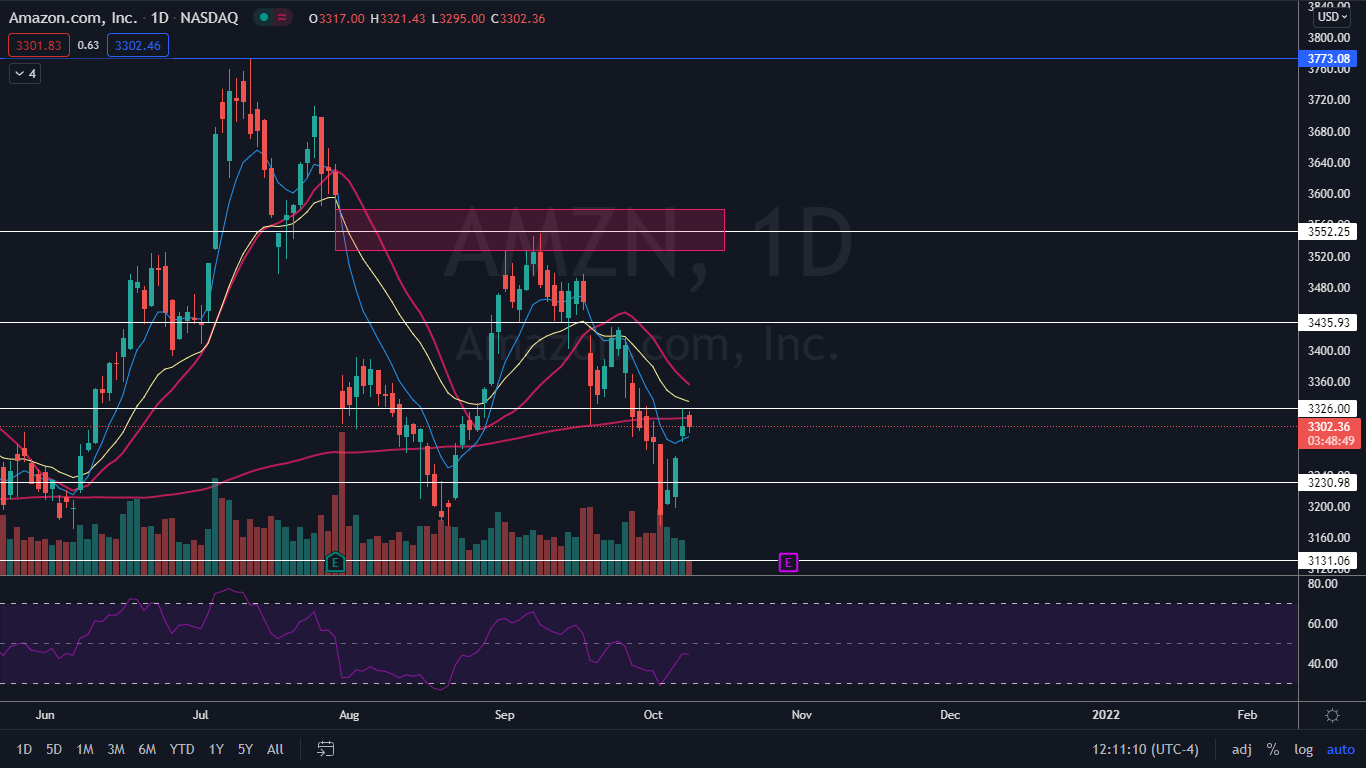Click the Aug label on time axis

point(349,715)
